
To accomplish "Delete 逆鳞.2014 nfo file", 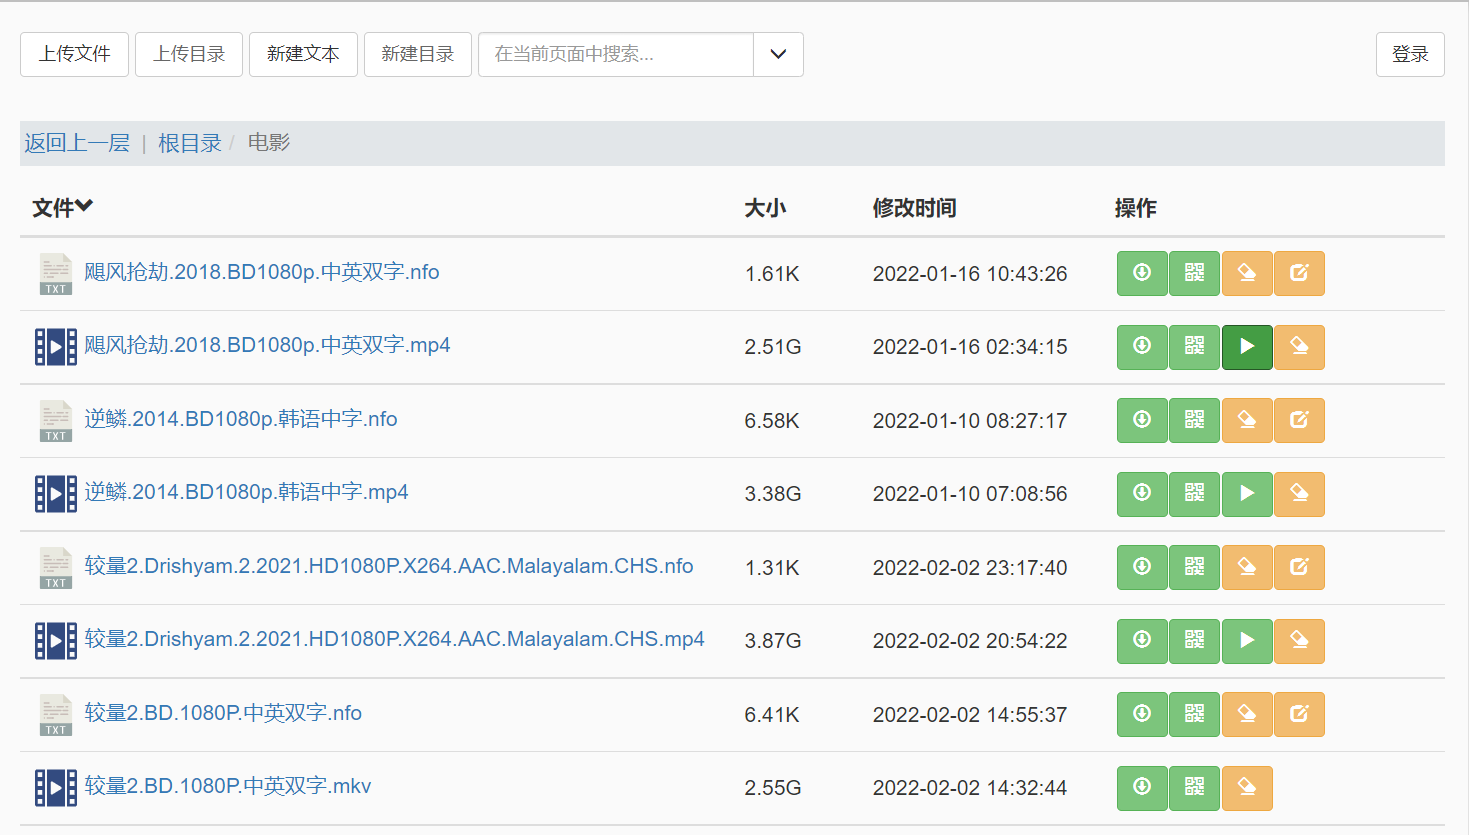I will pyautogui.click(x=1247, y=420).
